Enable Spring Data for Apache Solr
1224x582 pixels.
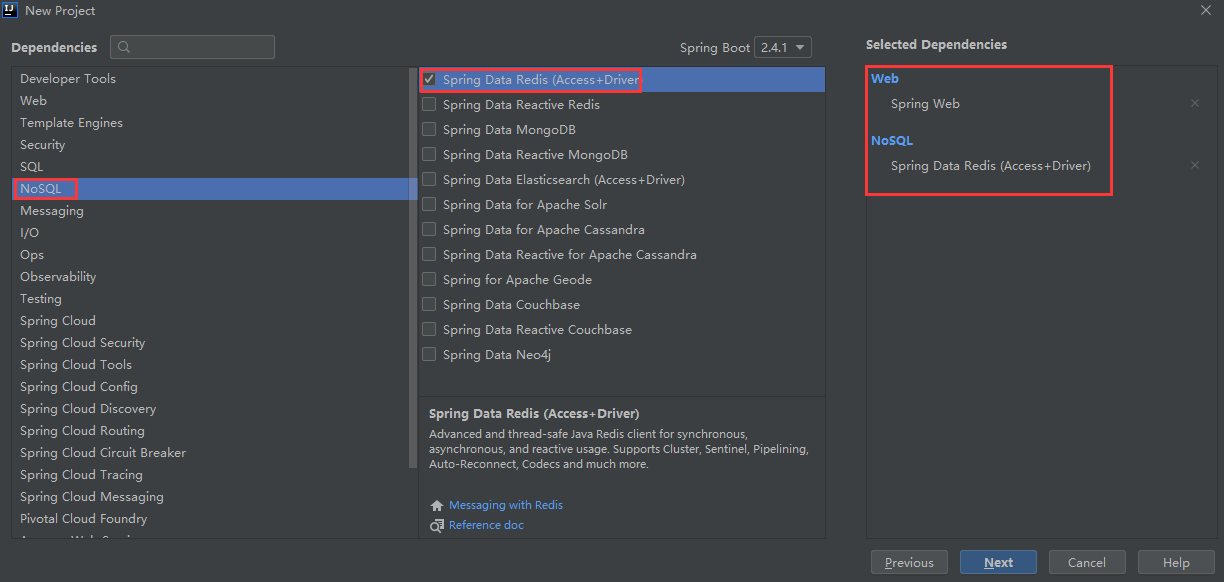pyautogui.click(x=429, y=204)
